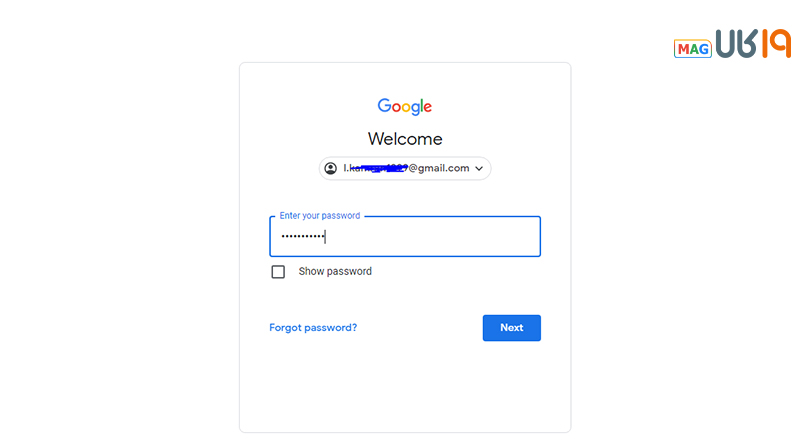Screen dimensions: 800x444
Task: Click the red letter e in Google logo
Action: click(x=427, y=107)
